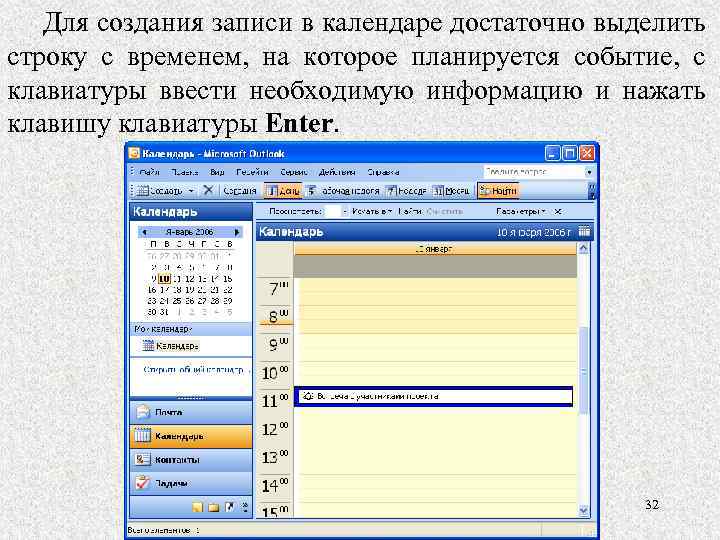Open the Справка menu
Image resolution: width=720 pixels, height=540 pixels.
[383, 172]
